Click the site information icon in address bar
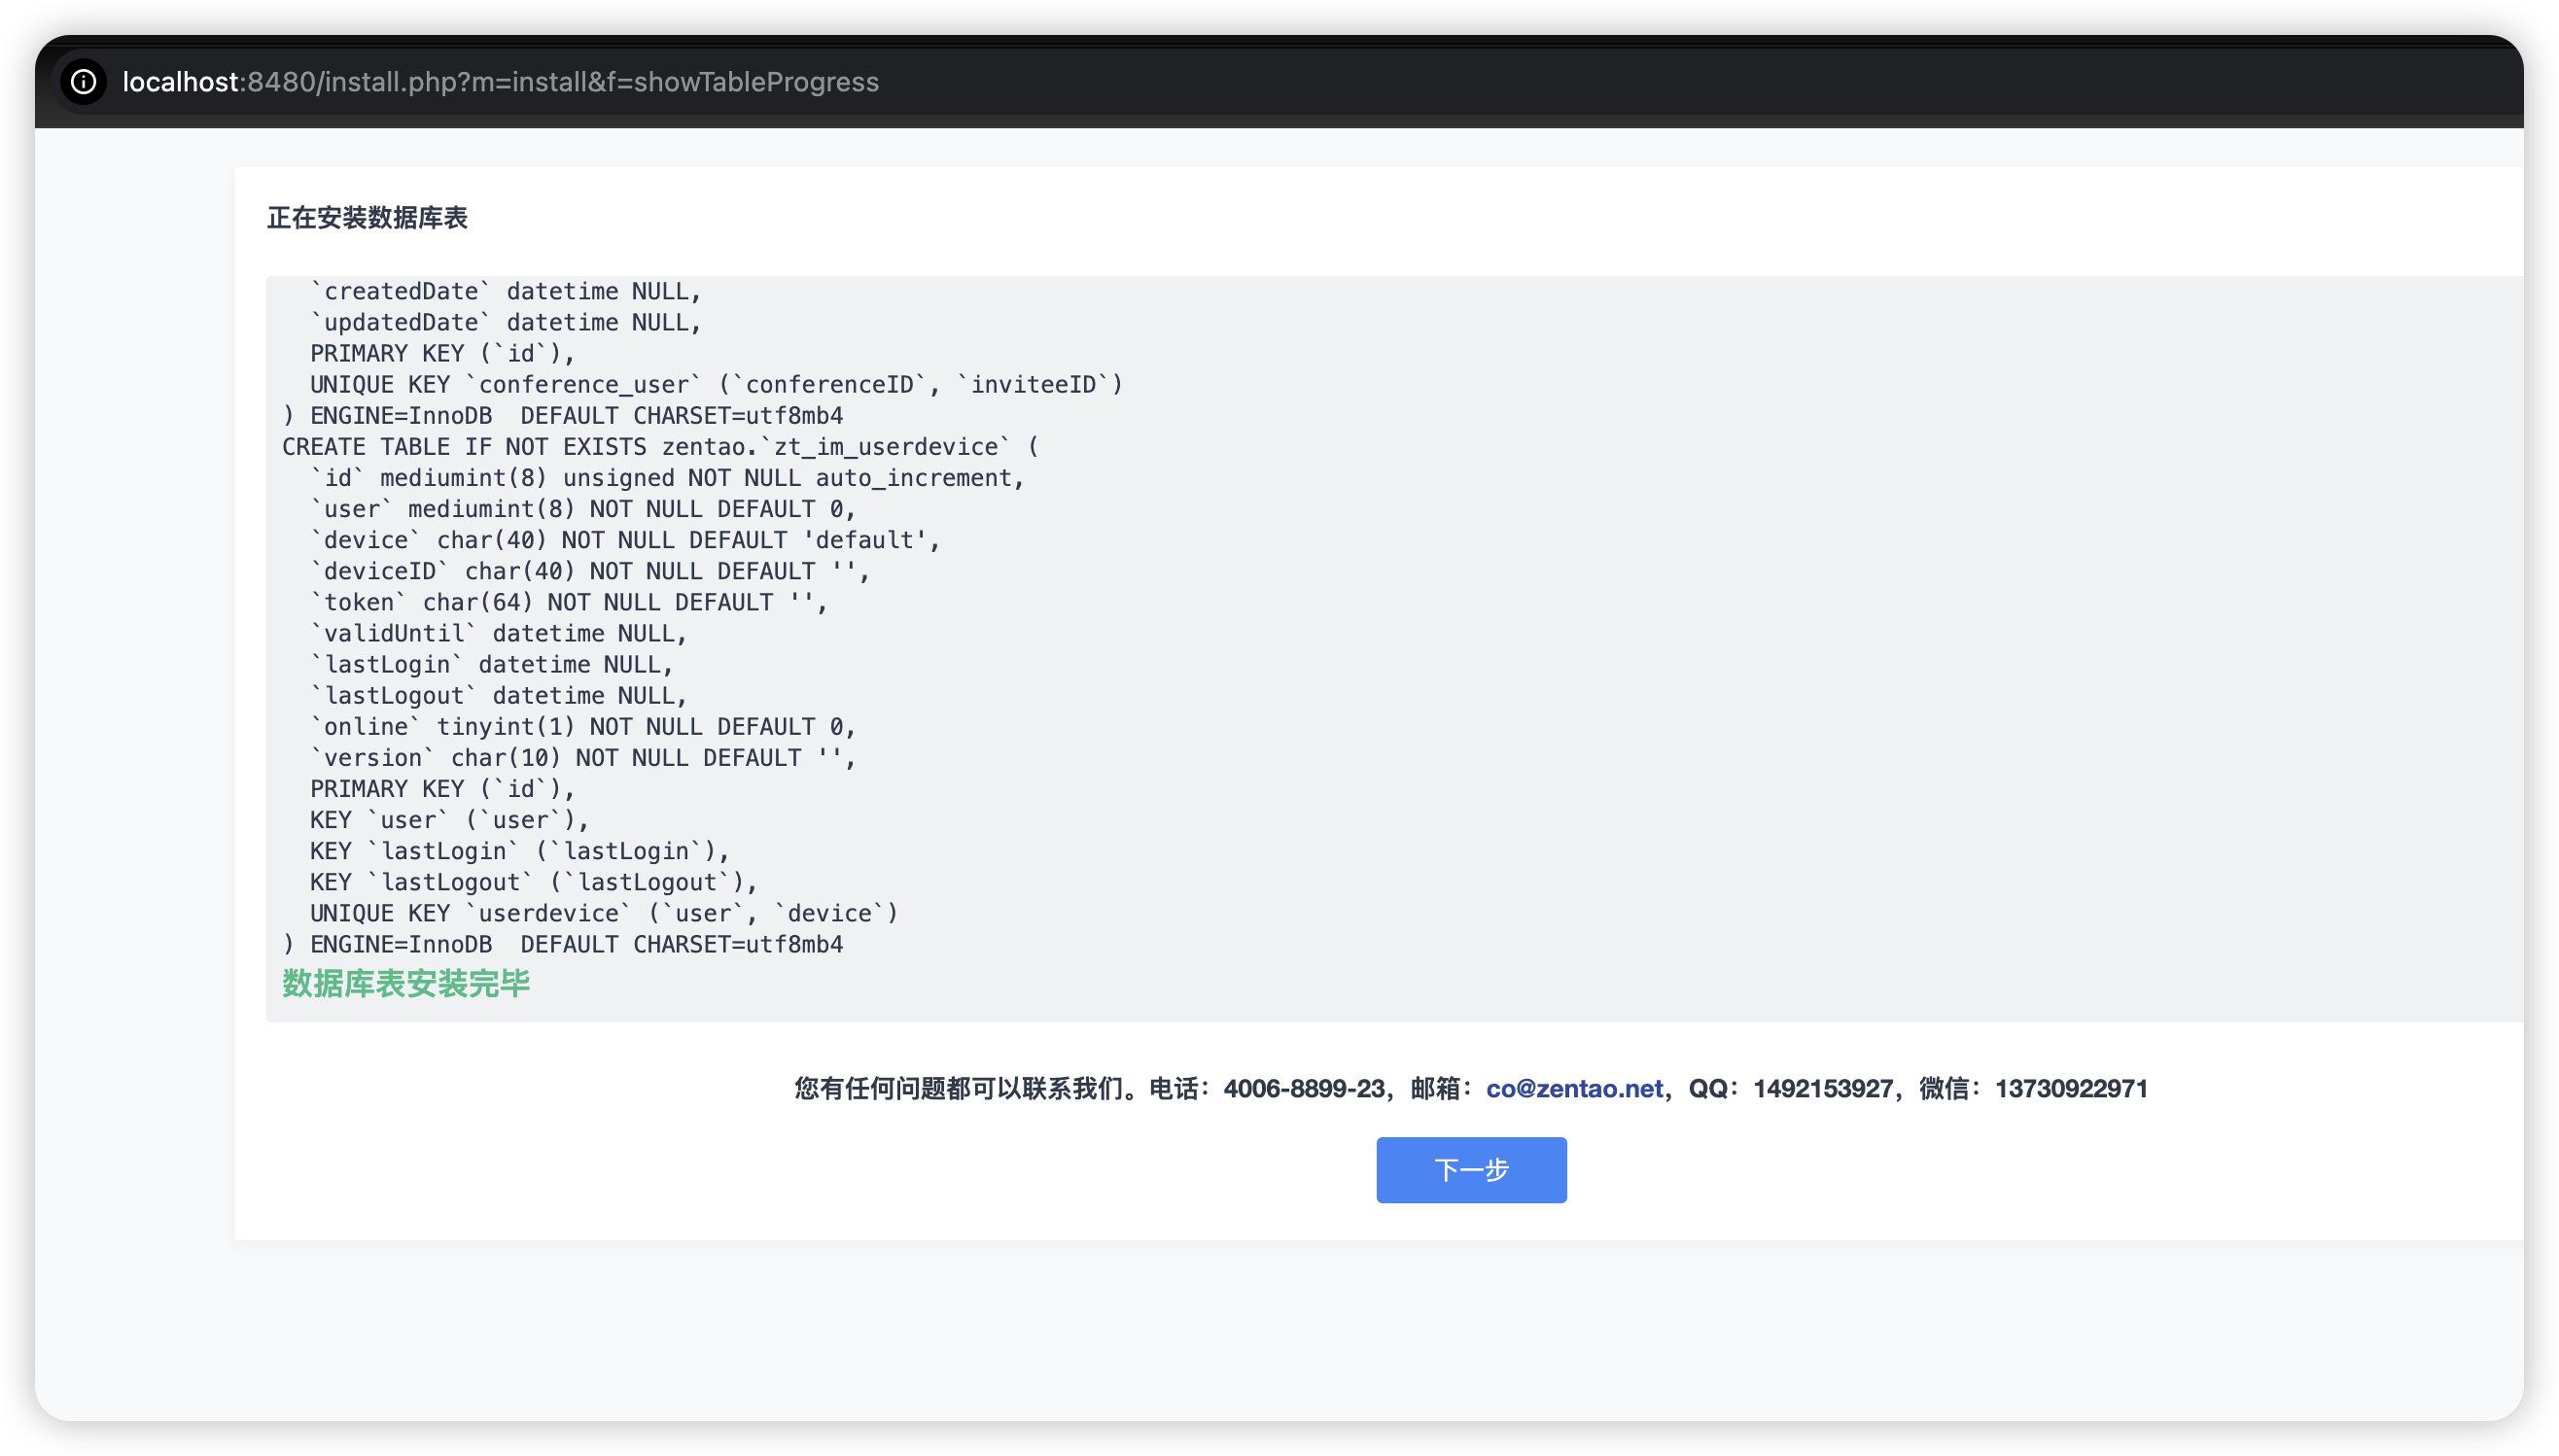The width and height of the screenshot is (2559, 1456). (x=84, y=82)
